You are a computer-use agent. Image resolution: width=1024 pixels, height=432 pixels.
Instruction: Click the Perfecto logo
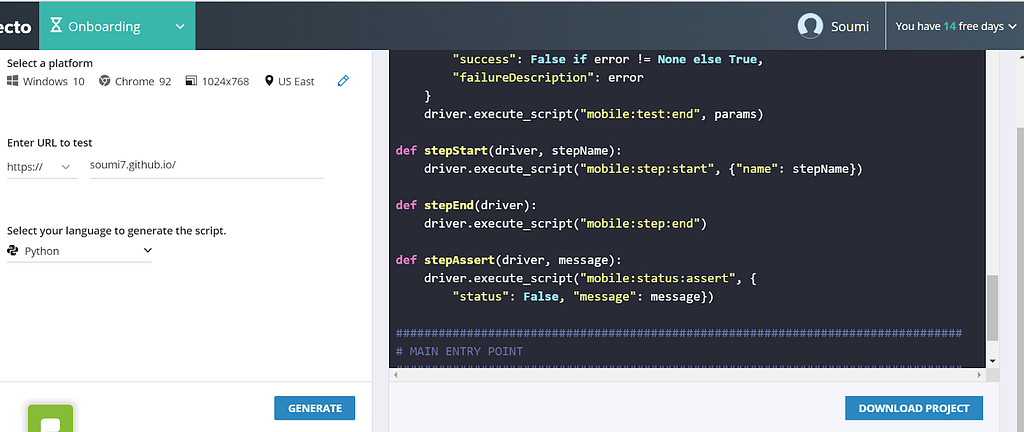pos(16,27)
